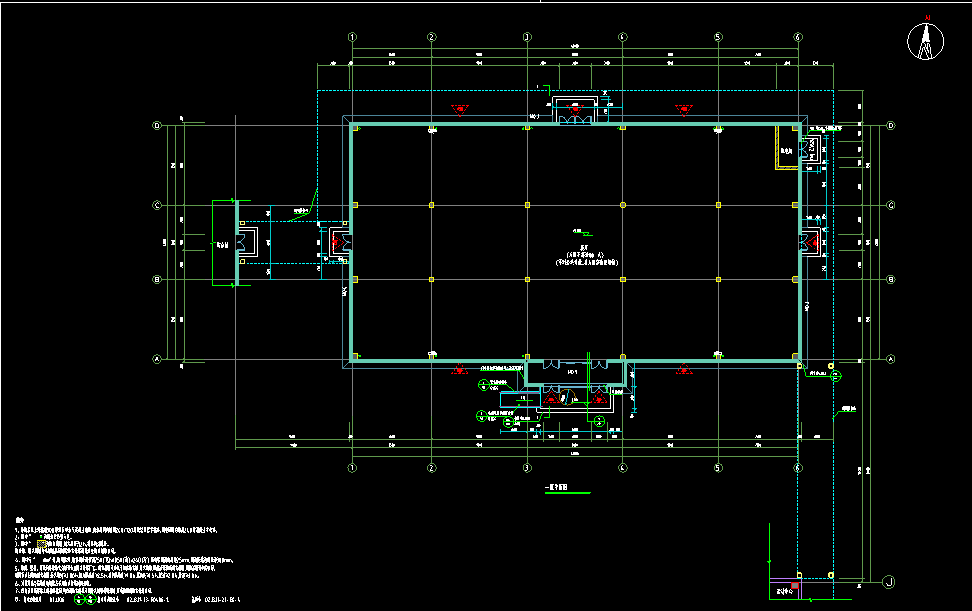Select grid bubble 4 above the plan
Screen dimensions: 972x611
pos(622,37)
